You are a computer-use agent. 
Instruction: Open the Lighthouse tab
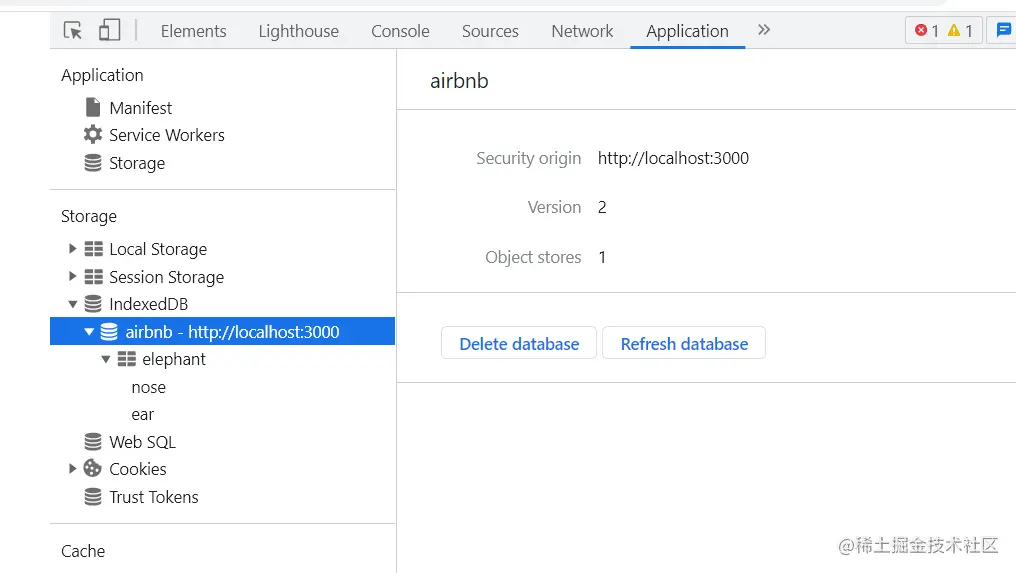[x=298, y=31]
